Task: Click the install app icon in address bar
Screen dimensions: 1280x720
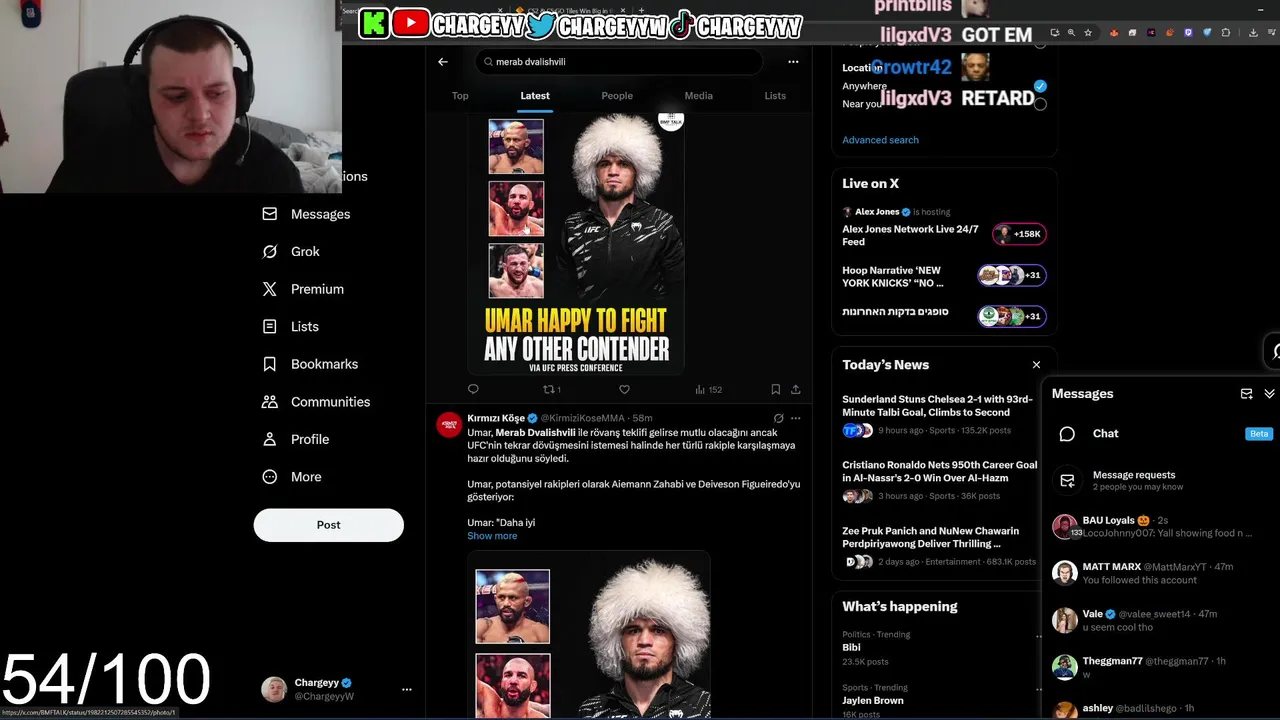Action: pos(1054,33)
